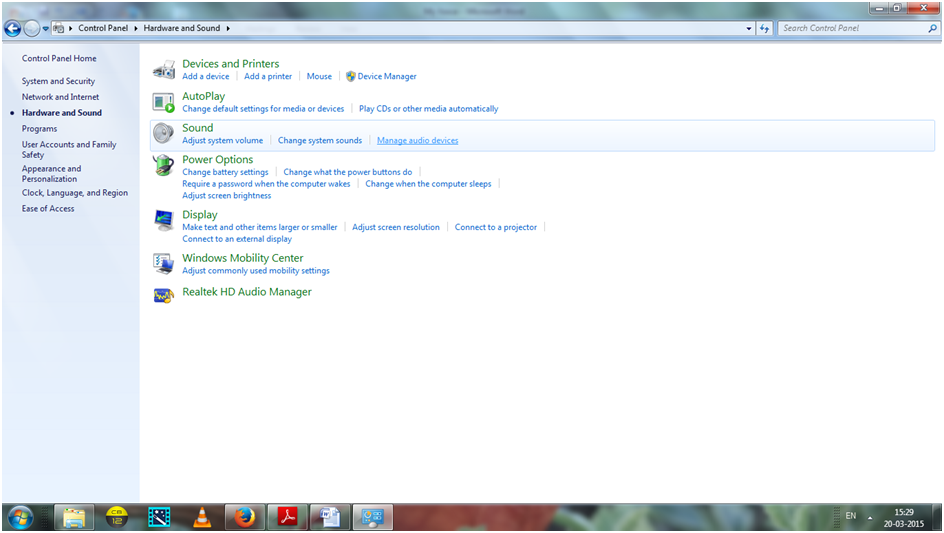Screen dimensions: 944x533
Task: Open Ease of Access category
Action: tap(48, 208)
